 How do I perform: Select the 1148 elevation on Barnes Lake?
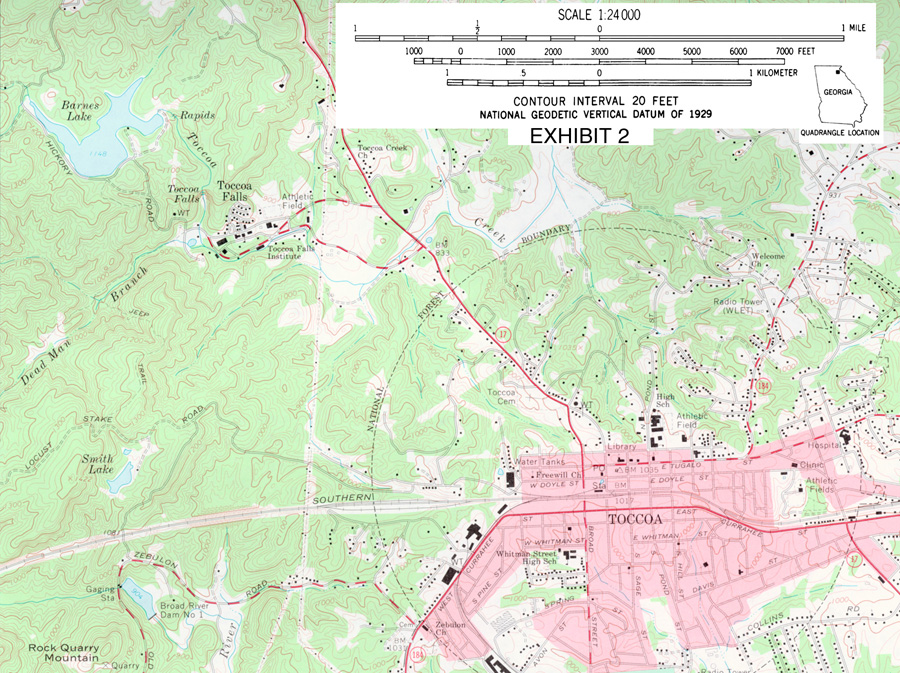point(98,154)
